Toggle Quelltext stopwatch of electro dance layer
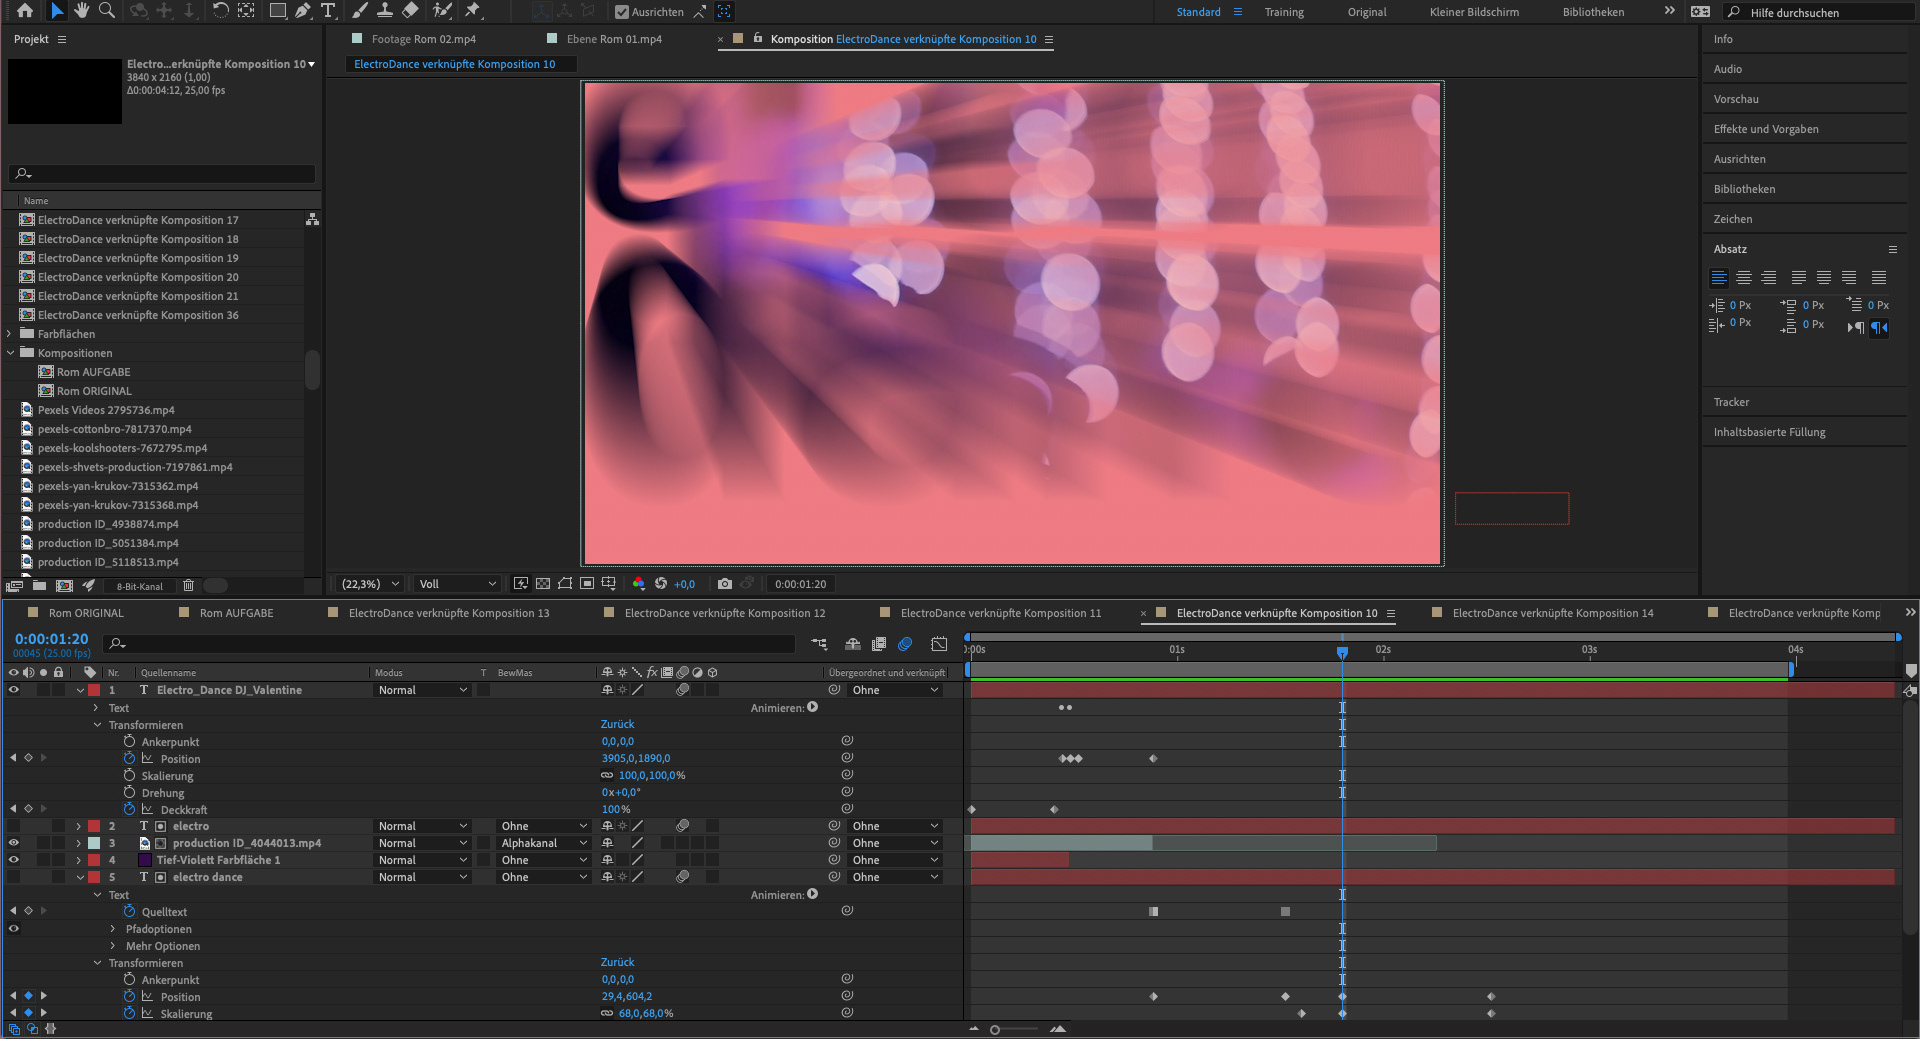This screenshot has height=1039, width=1920. [129, 911]
